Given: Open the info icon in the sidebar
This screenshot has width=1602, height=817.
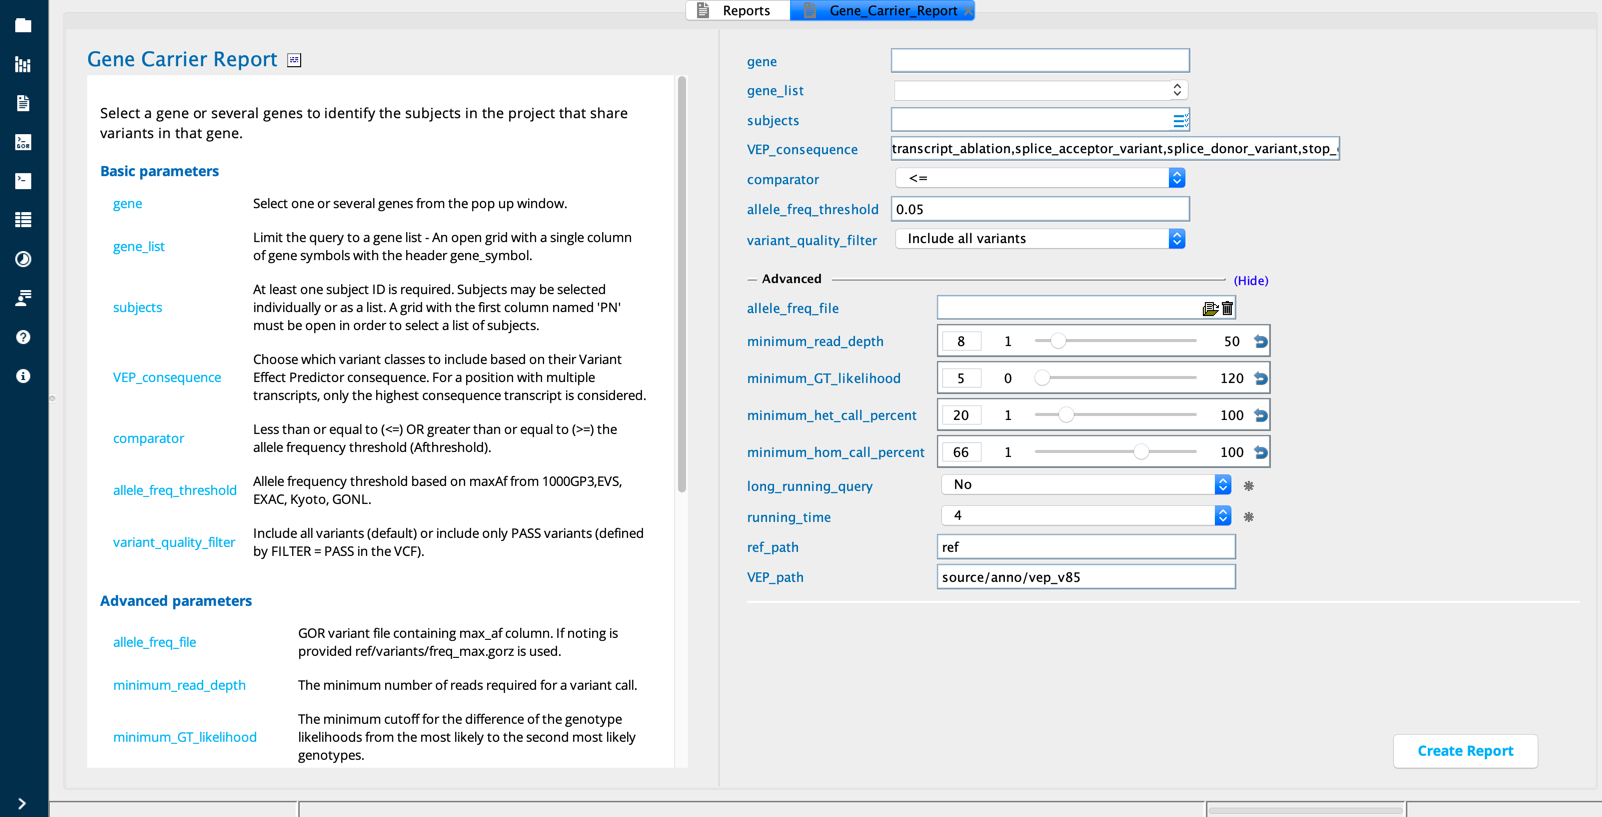Looking at the screenshot, I should coord(23,376).
